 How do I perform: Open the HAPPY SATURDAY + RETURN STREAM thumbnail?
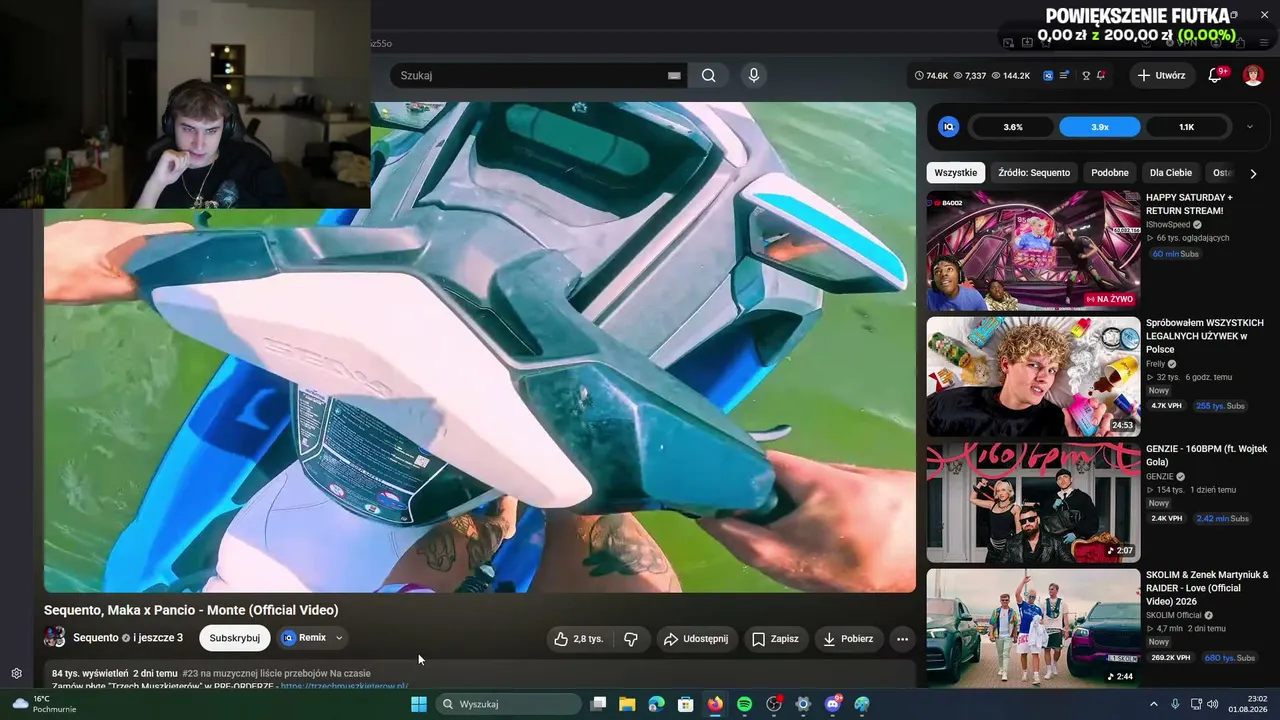(1033, 251)
